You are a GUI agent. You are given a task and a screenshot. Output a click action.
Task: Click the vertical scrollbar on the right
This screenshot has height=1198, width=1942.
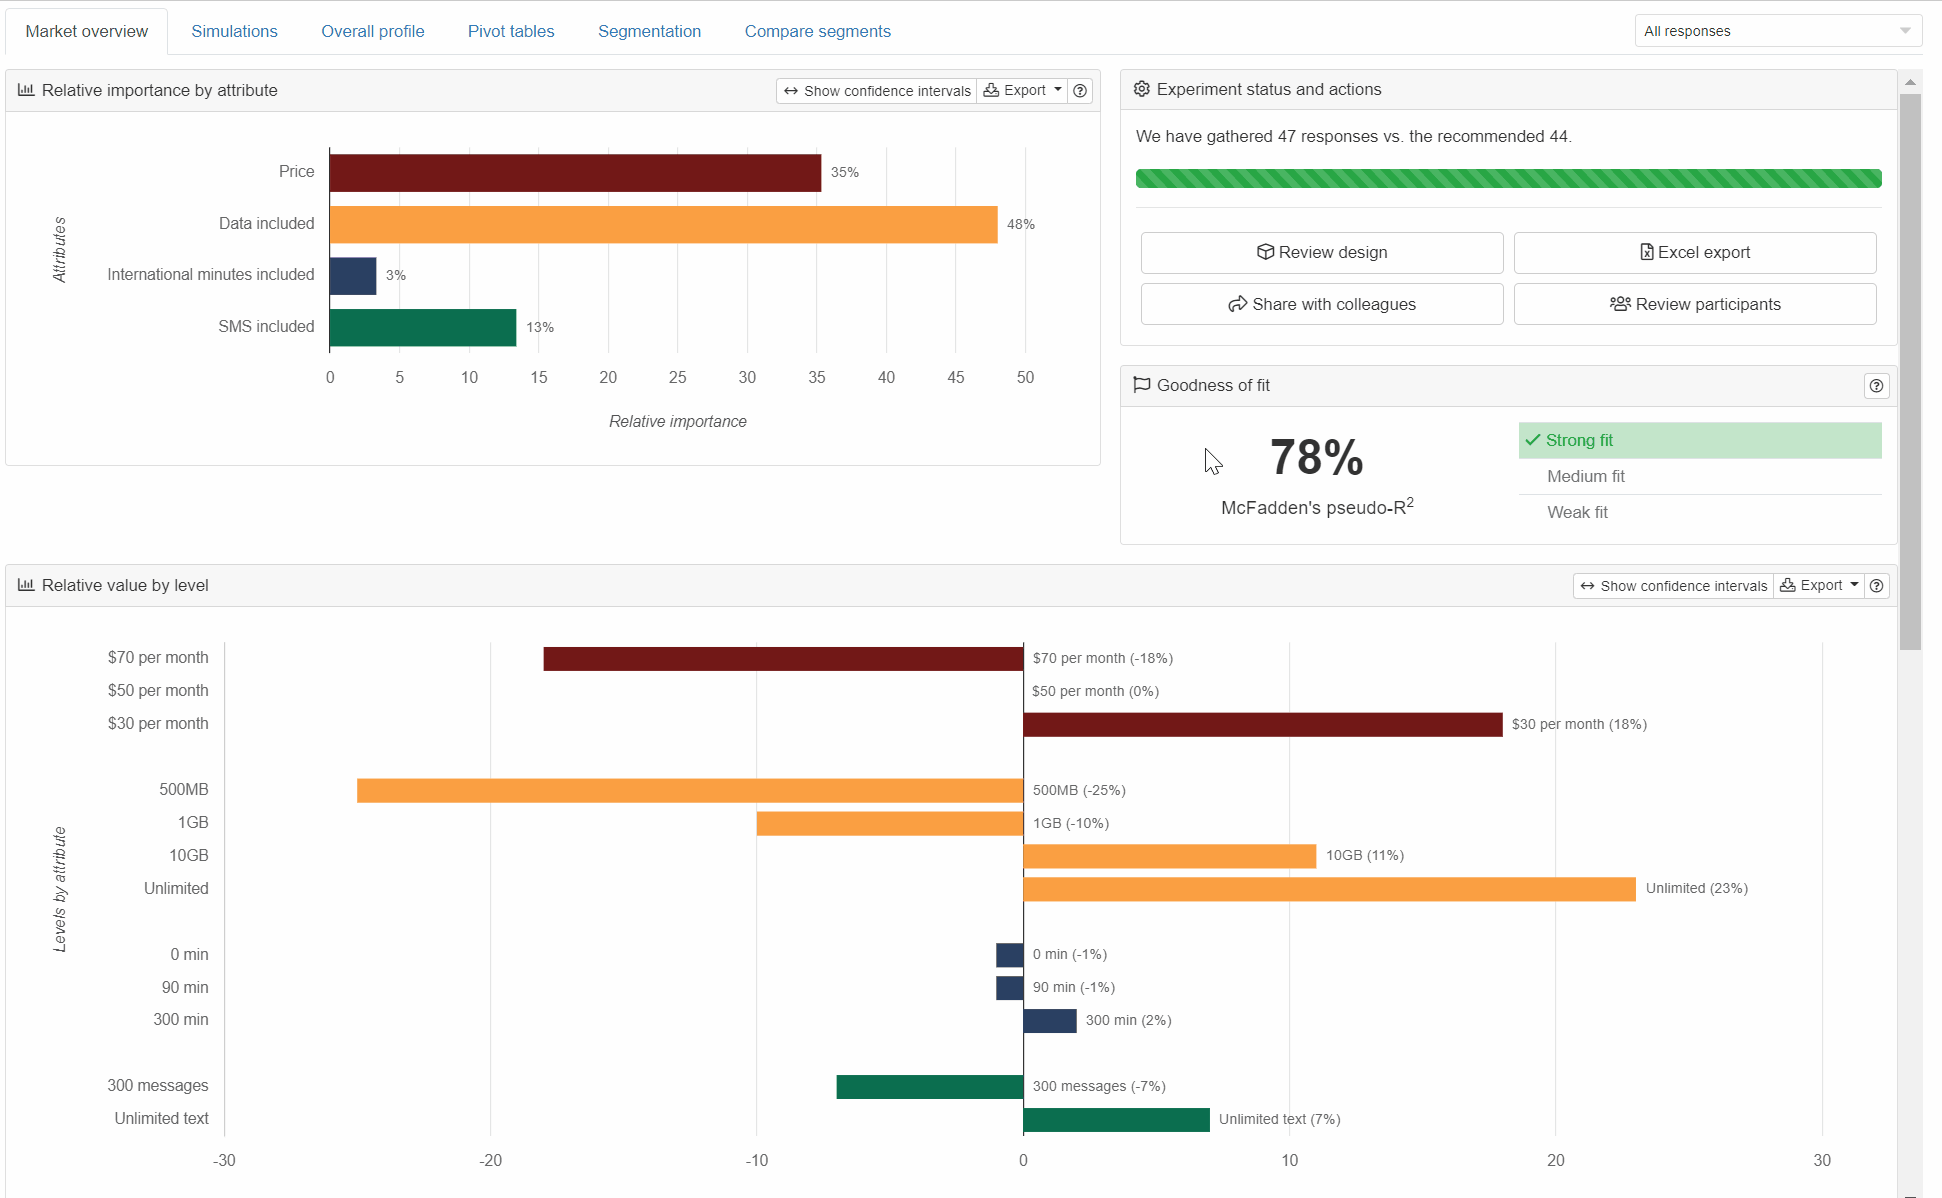point(1910,372)
